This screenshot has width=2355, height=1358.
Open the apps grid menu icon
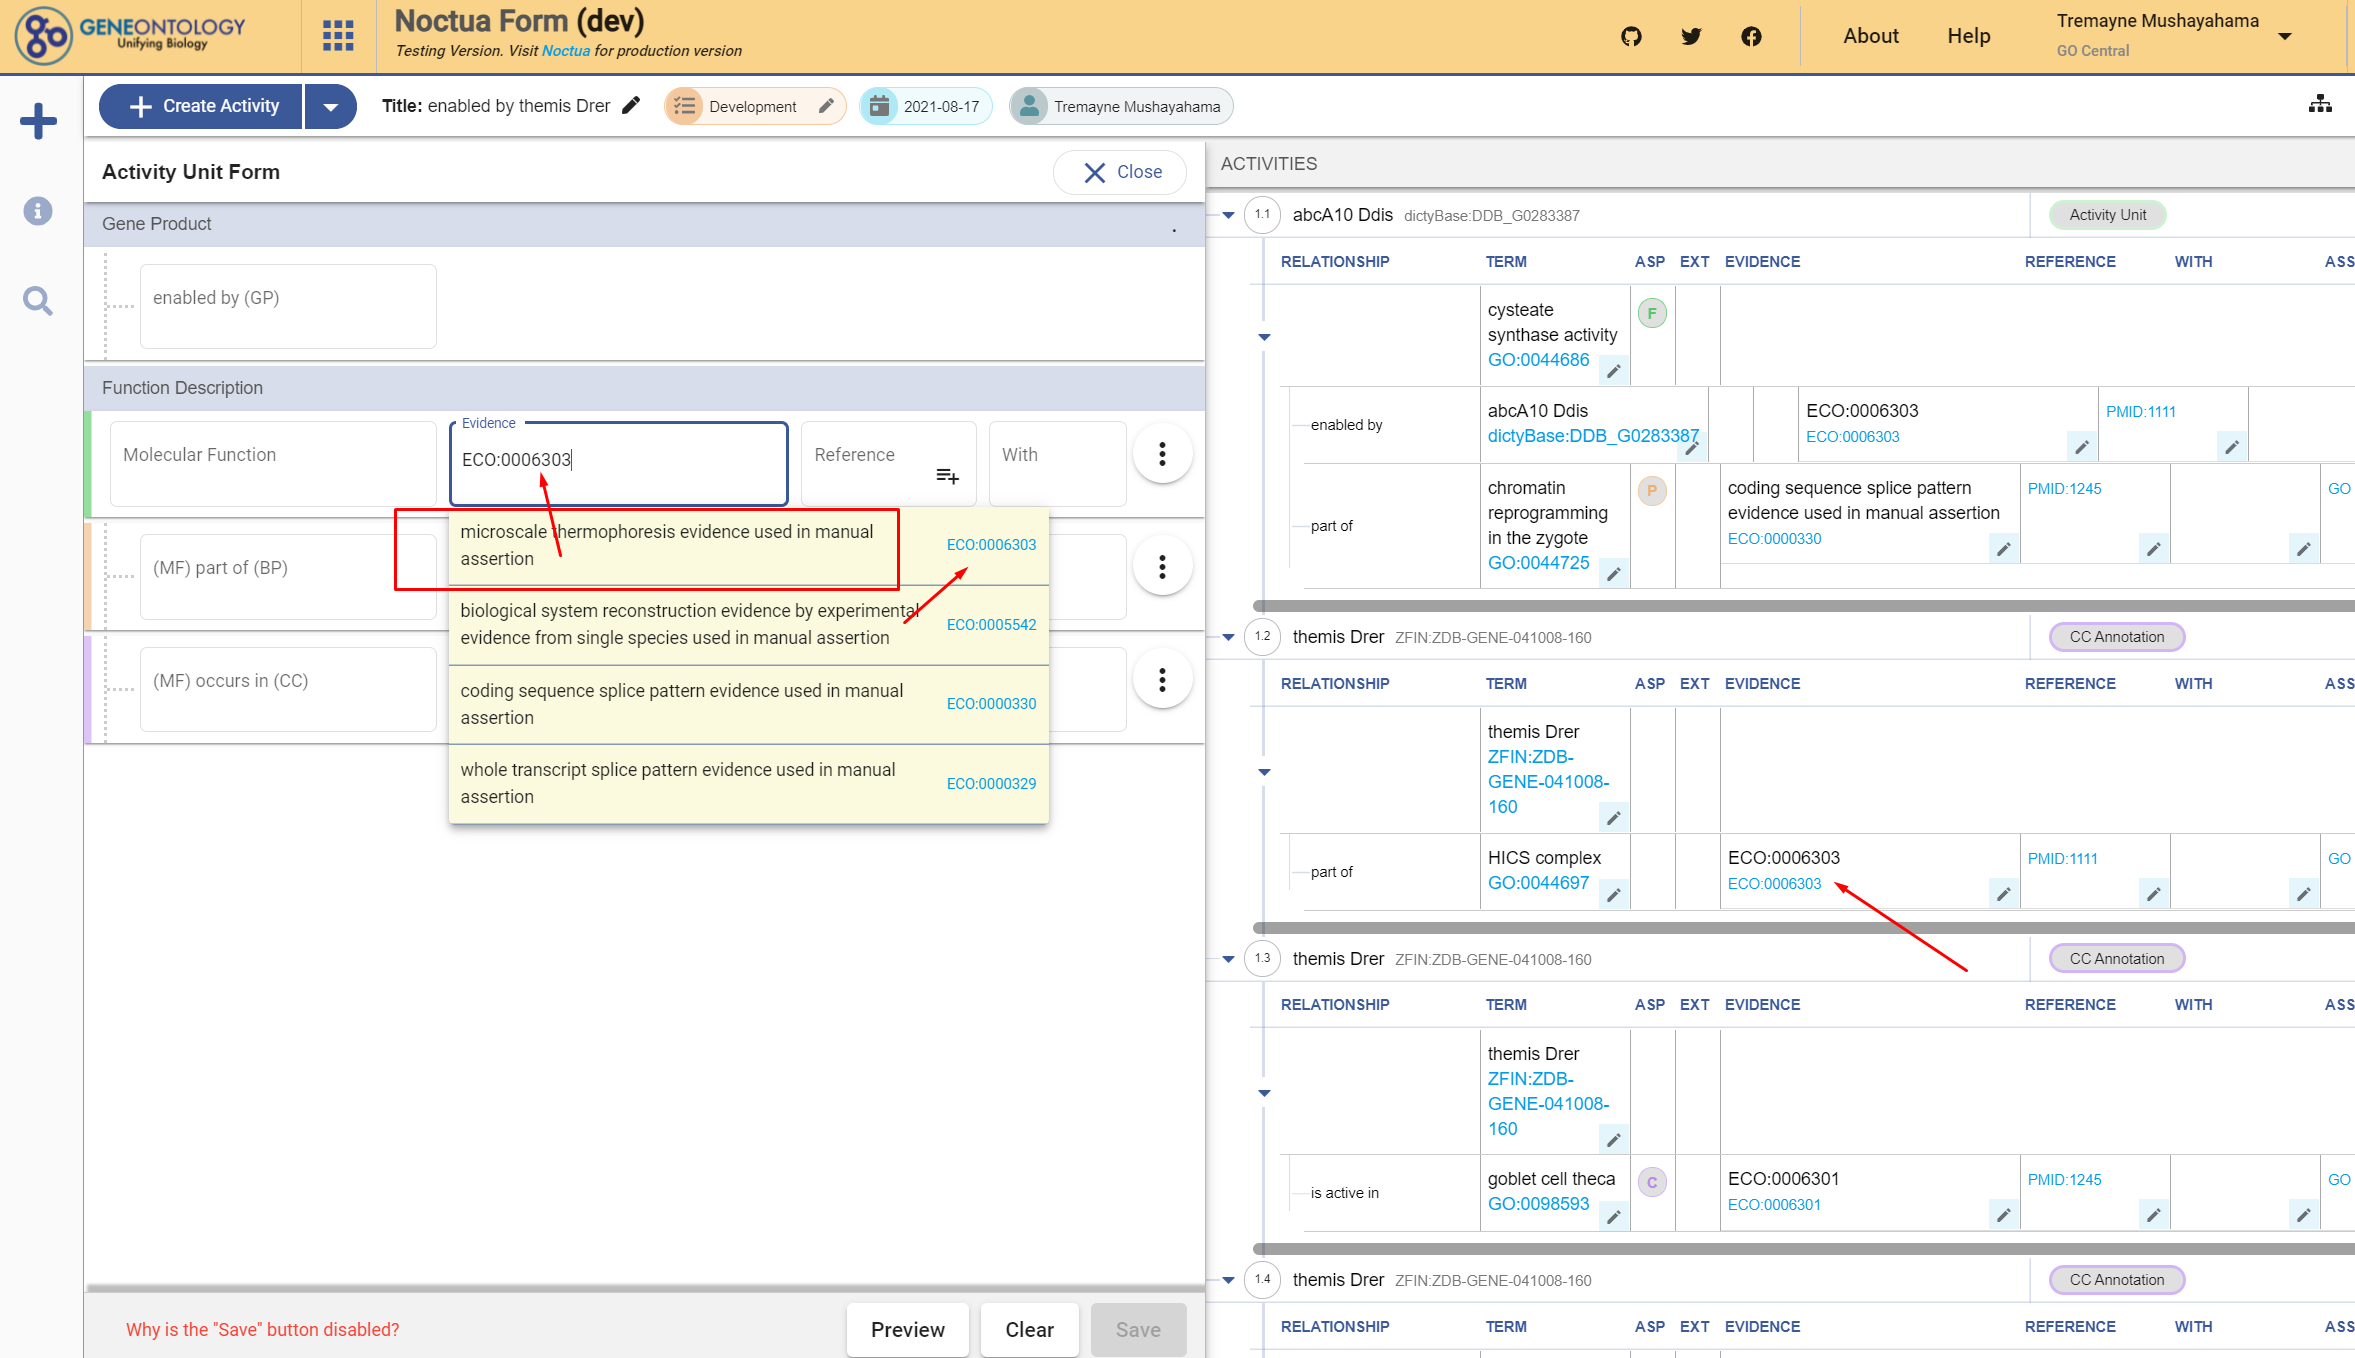338,36
